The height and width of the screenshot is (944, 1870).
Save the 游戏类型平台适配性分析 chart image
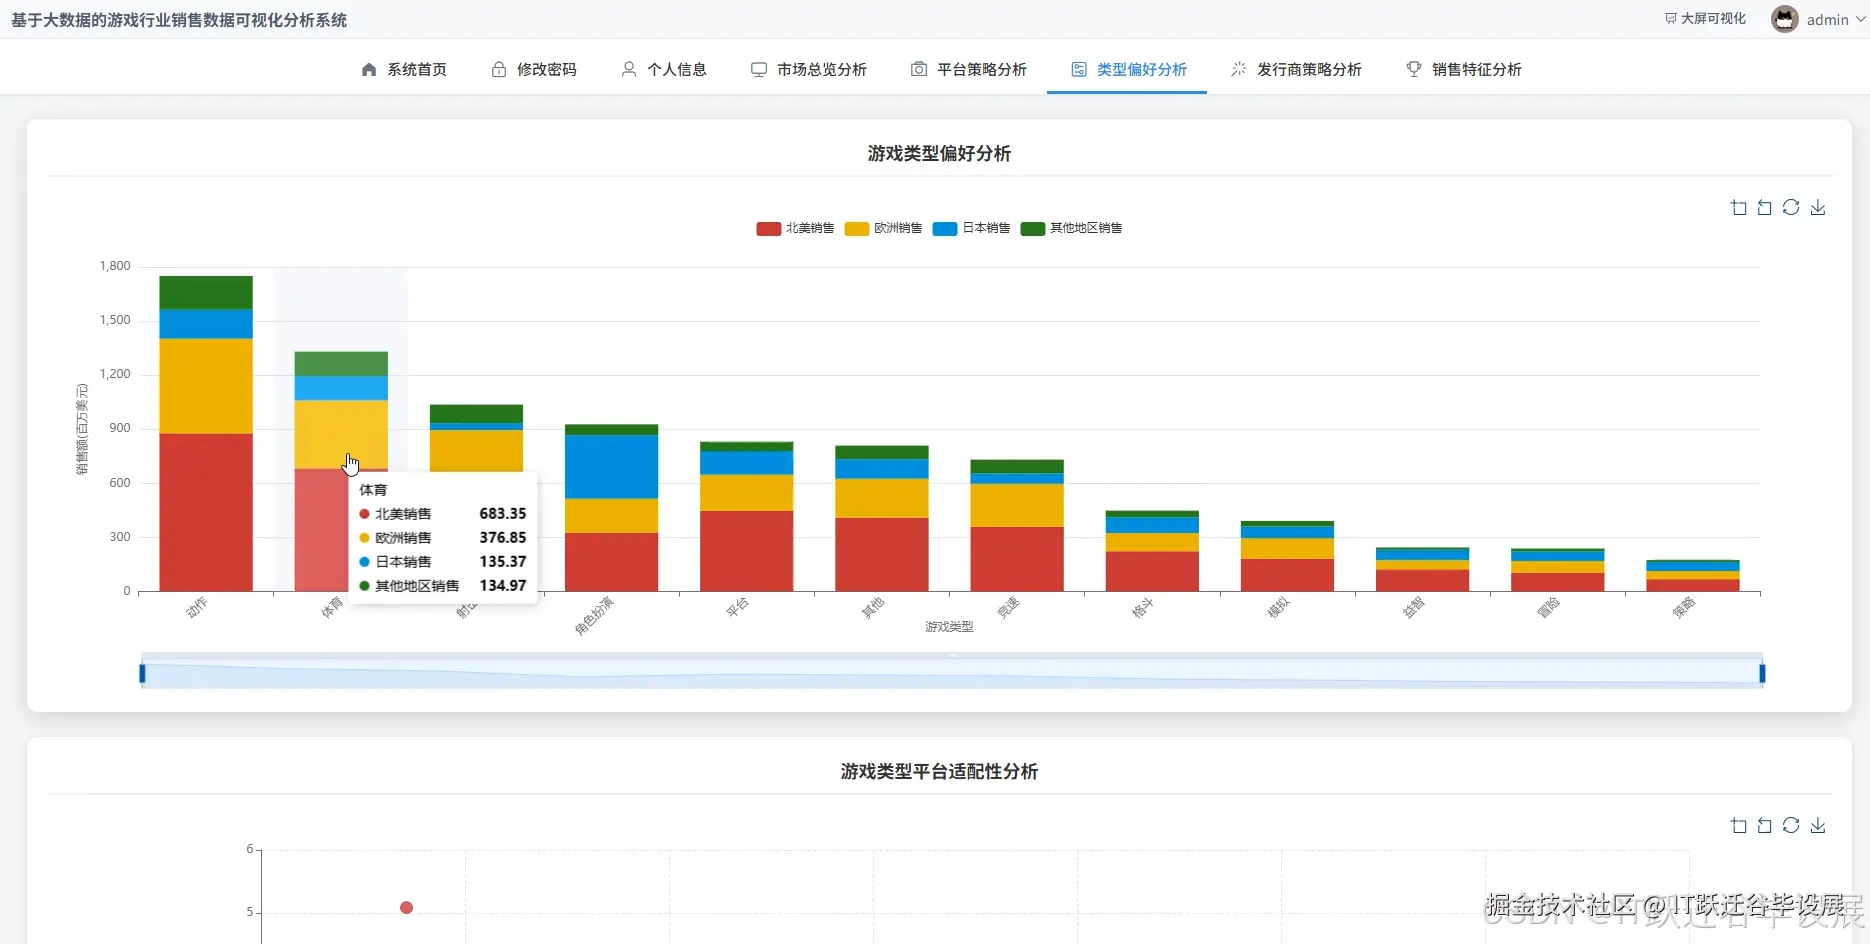1819,825
